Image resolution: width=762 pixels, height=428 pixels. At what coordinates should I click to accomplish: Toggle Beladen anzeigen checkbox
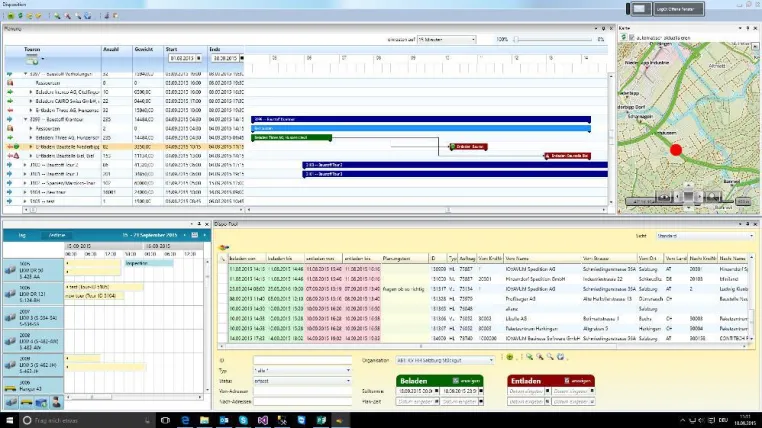click(x=456, y=380)
